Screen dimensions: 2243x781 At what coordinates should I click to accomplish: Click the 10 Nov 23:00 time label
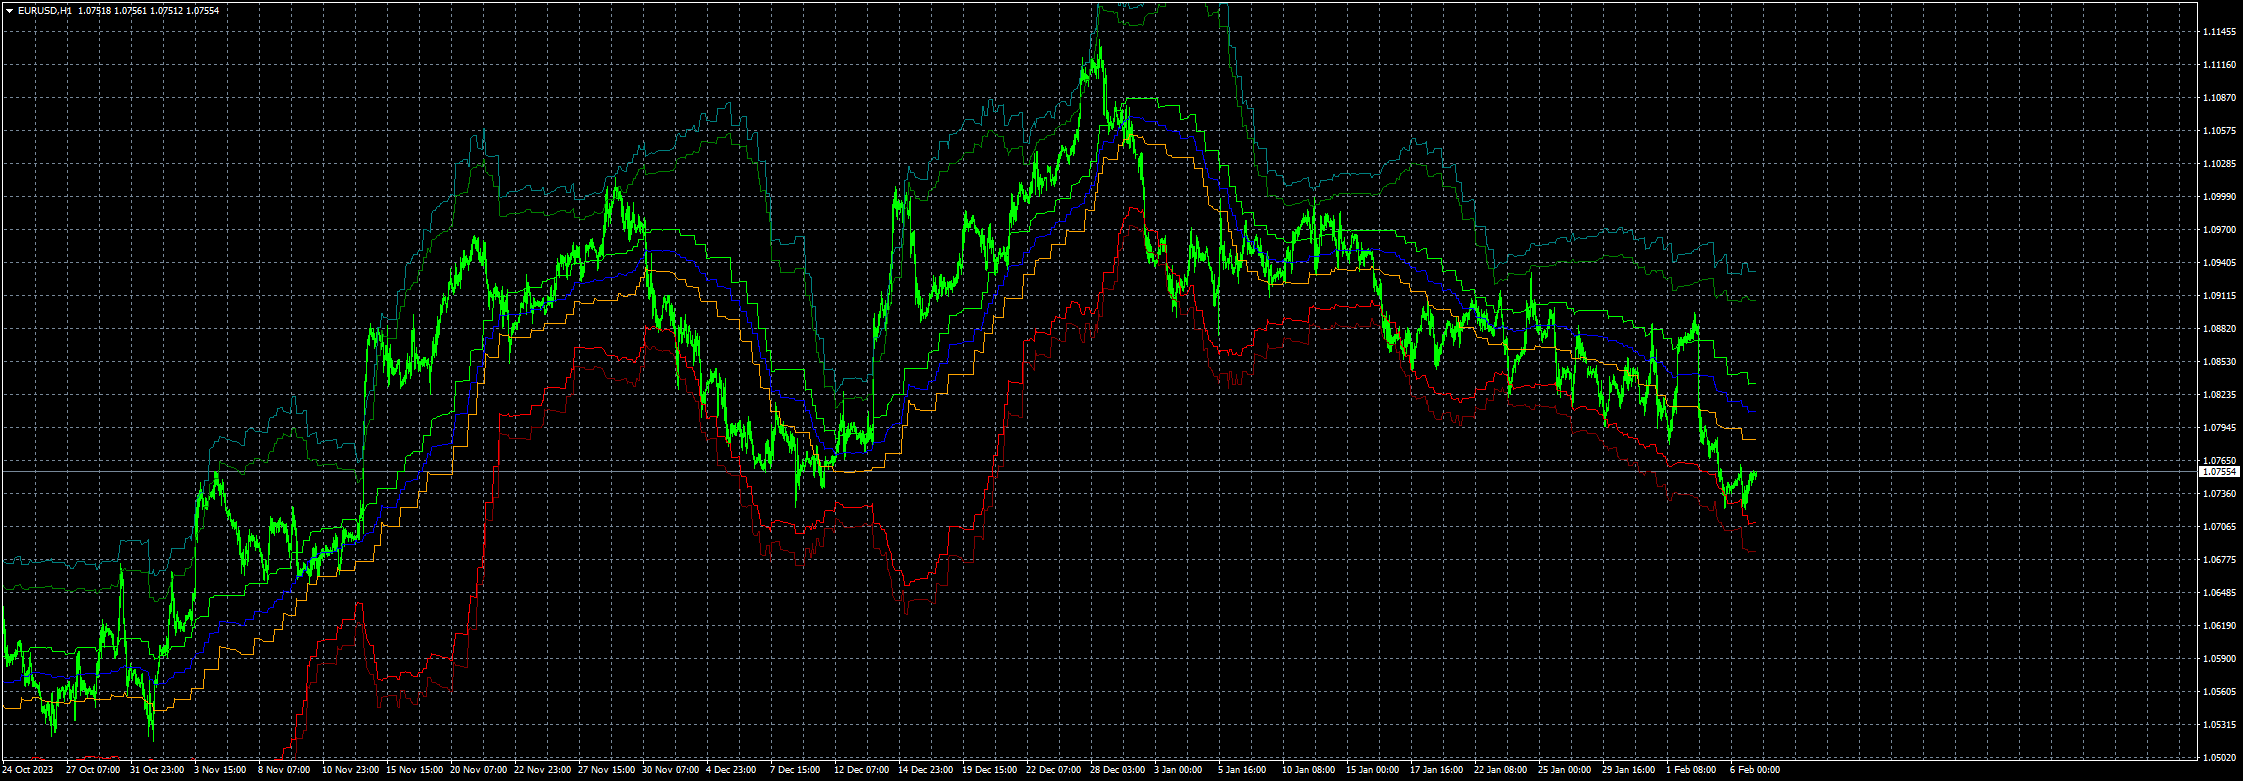350,771
